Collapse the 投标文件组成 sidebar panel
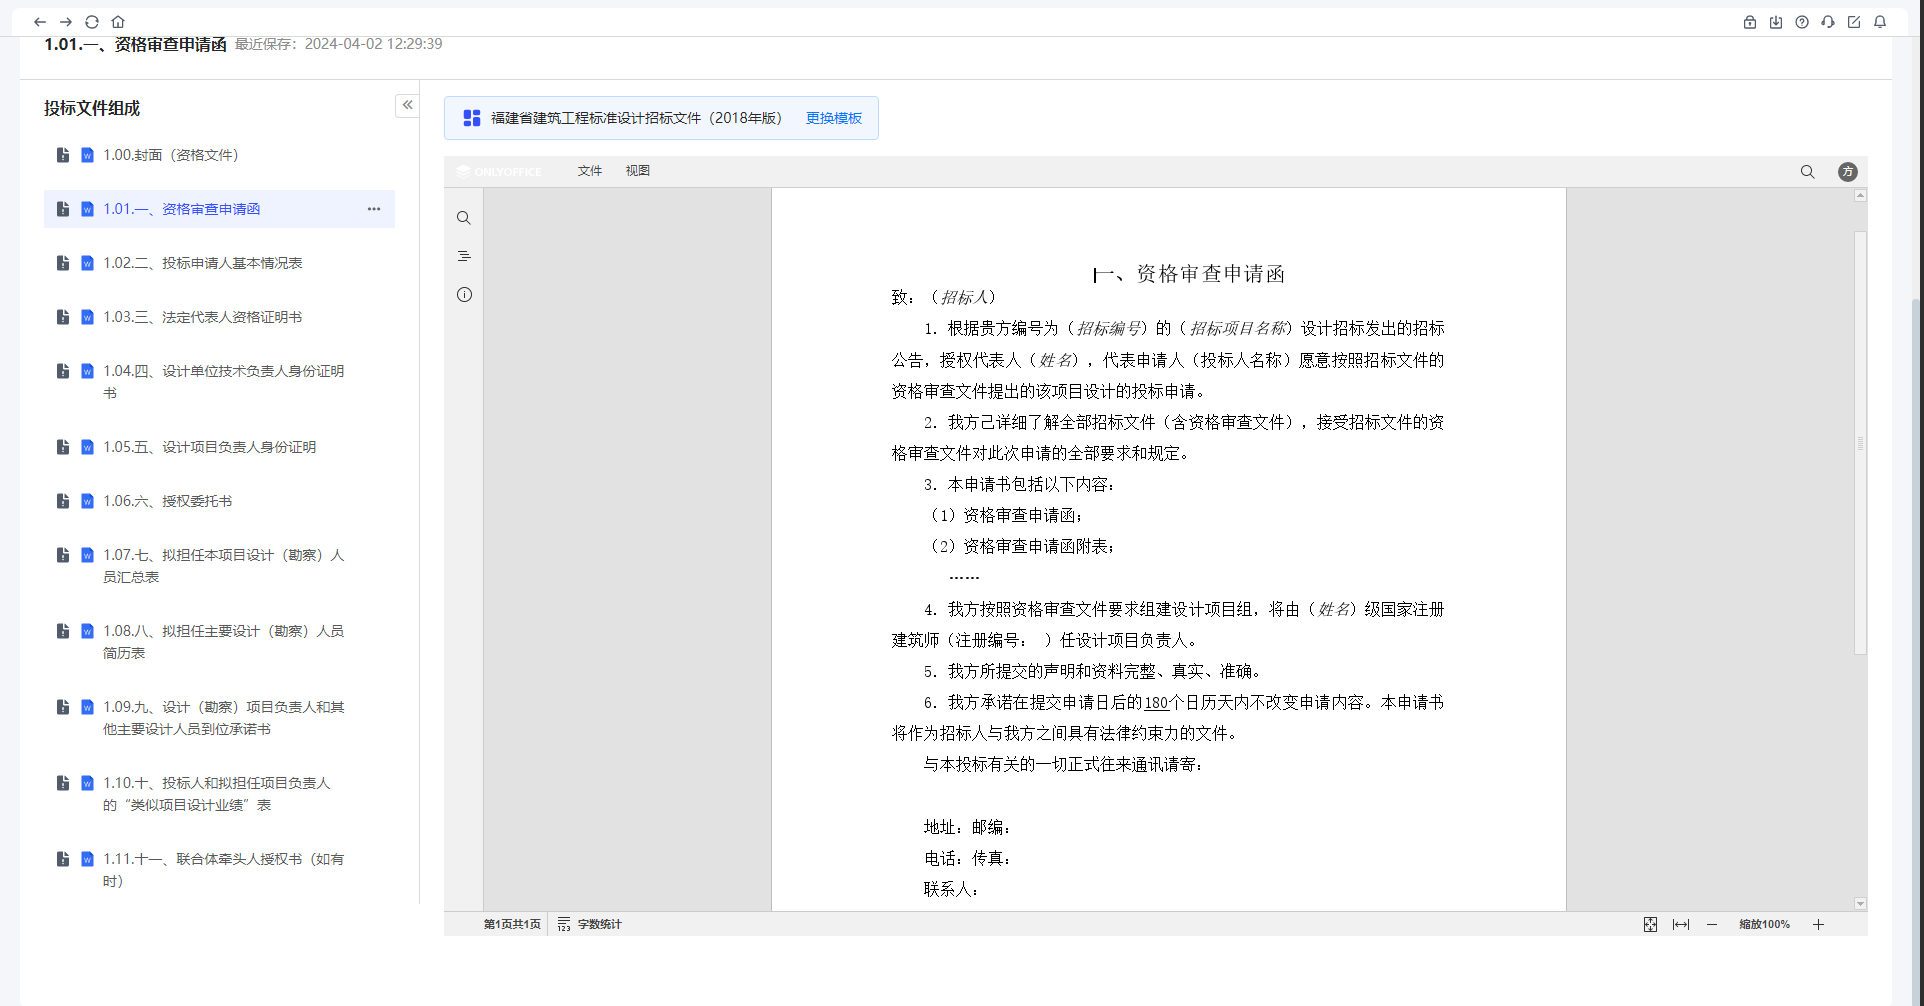 click(407, 105)
